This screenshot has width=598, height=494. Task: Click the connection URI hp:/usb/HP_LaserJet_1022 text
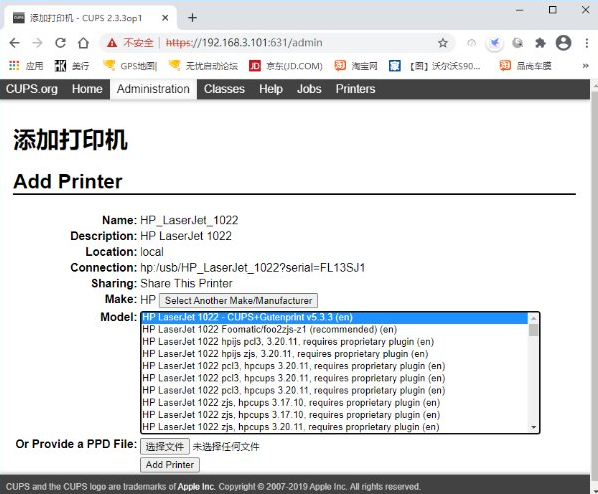click(252, 268)
